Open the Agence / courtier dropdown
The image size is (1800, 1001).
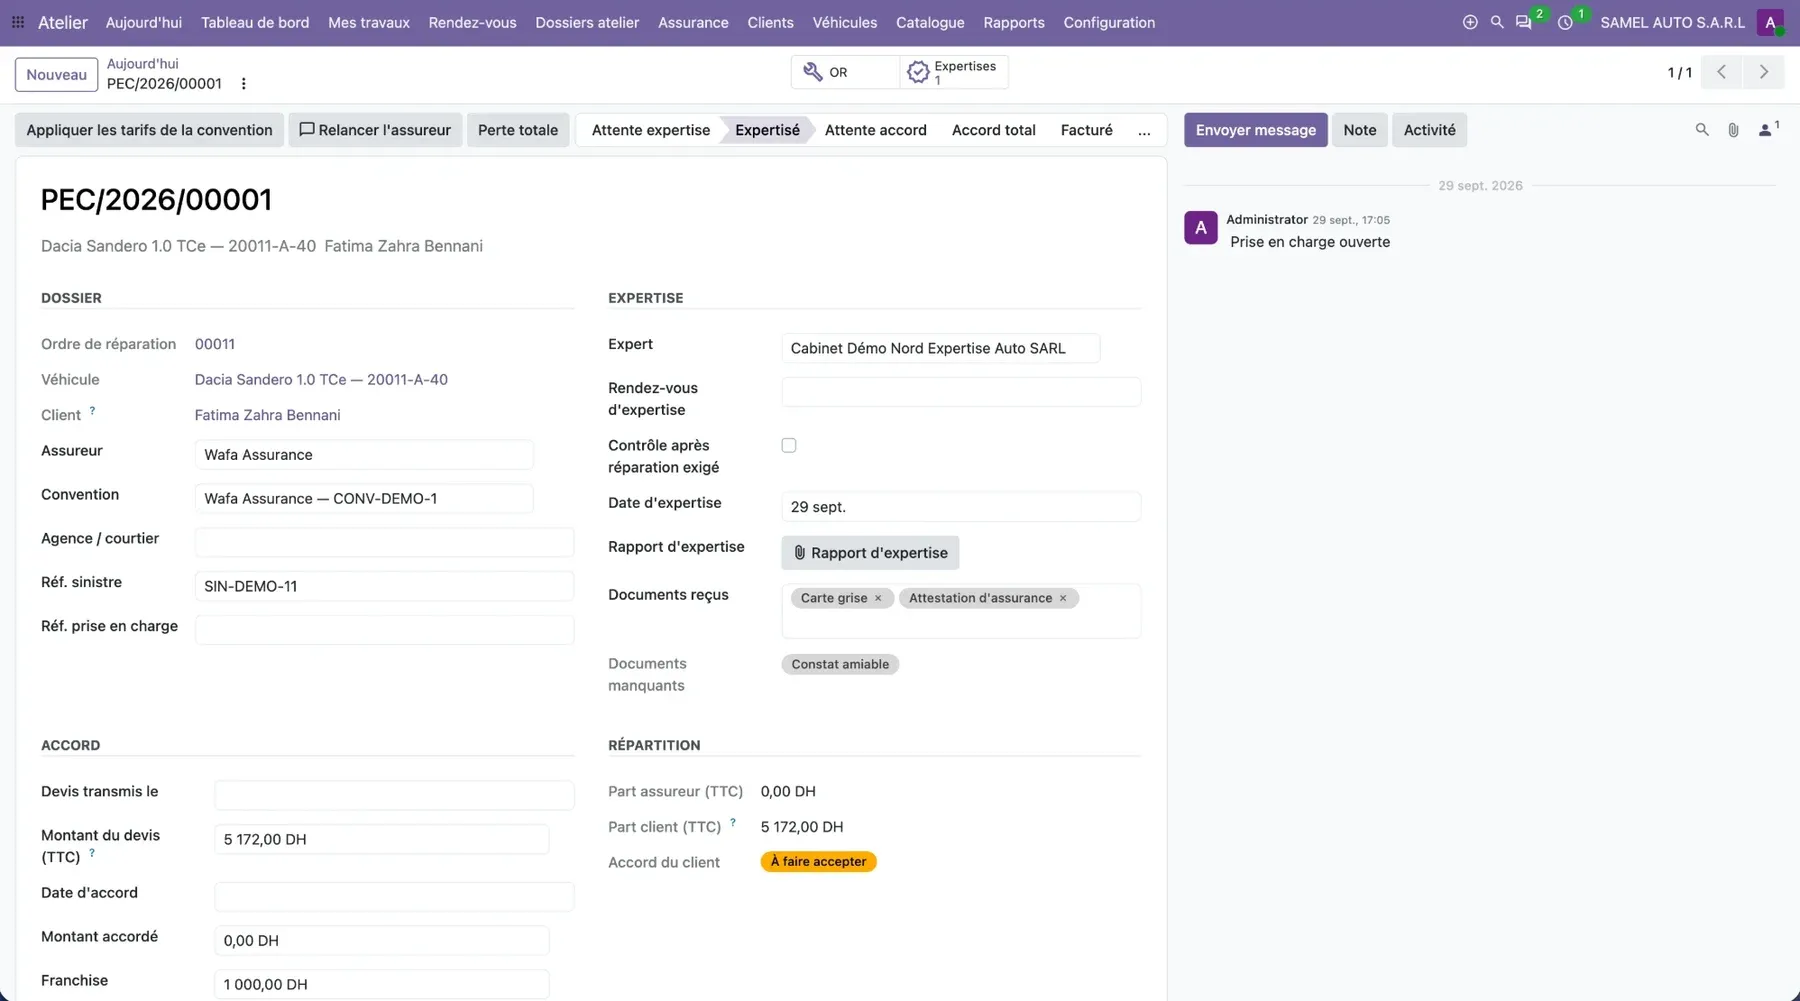(x=384, y=542)
